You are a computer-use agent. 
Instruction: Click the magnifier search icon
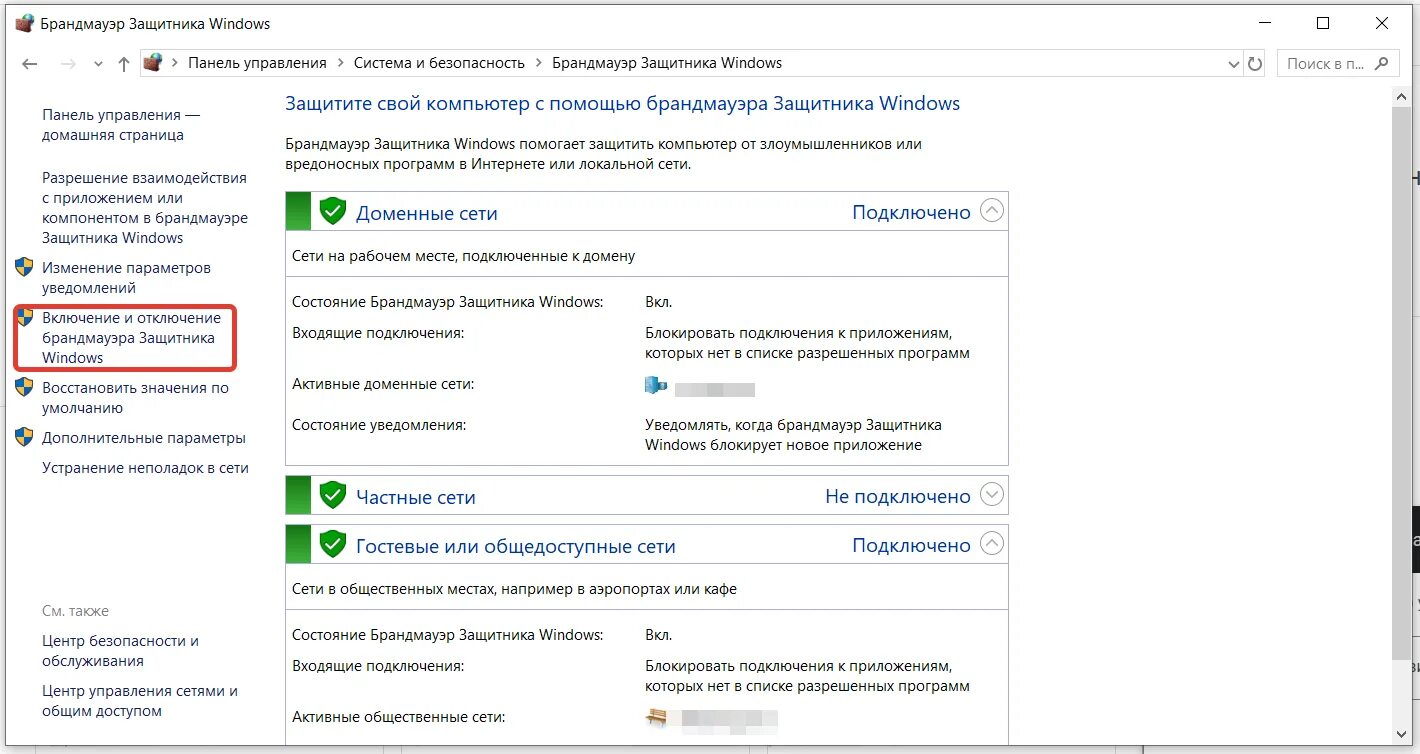point(1382,63)
